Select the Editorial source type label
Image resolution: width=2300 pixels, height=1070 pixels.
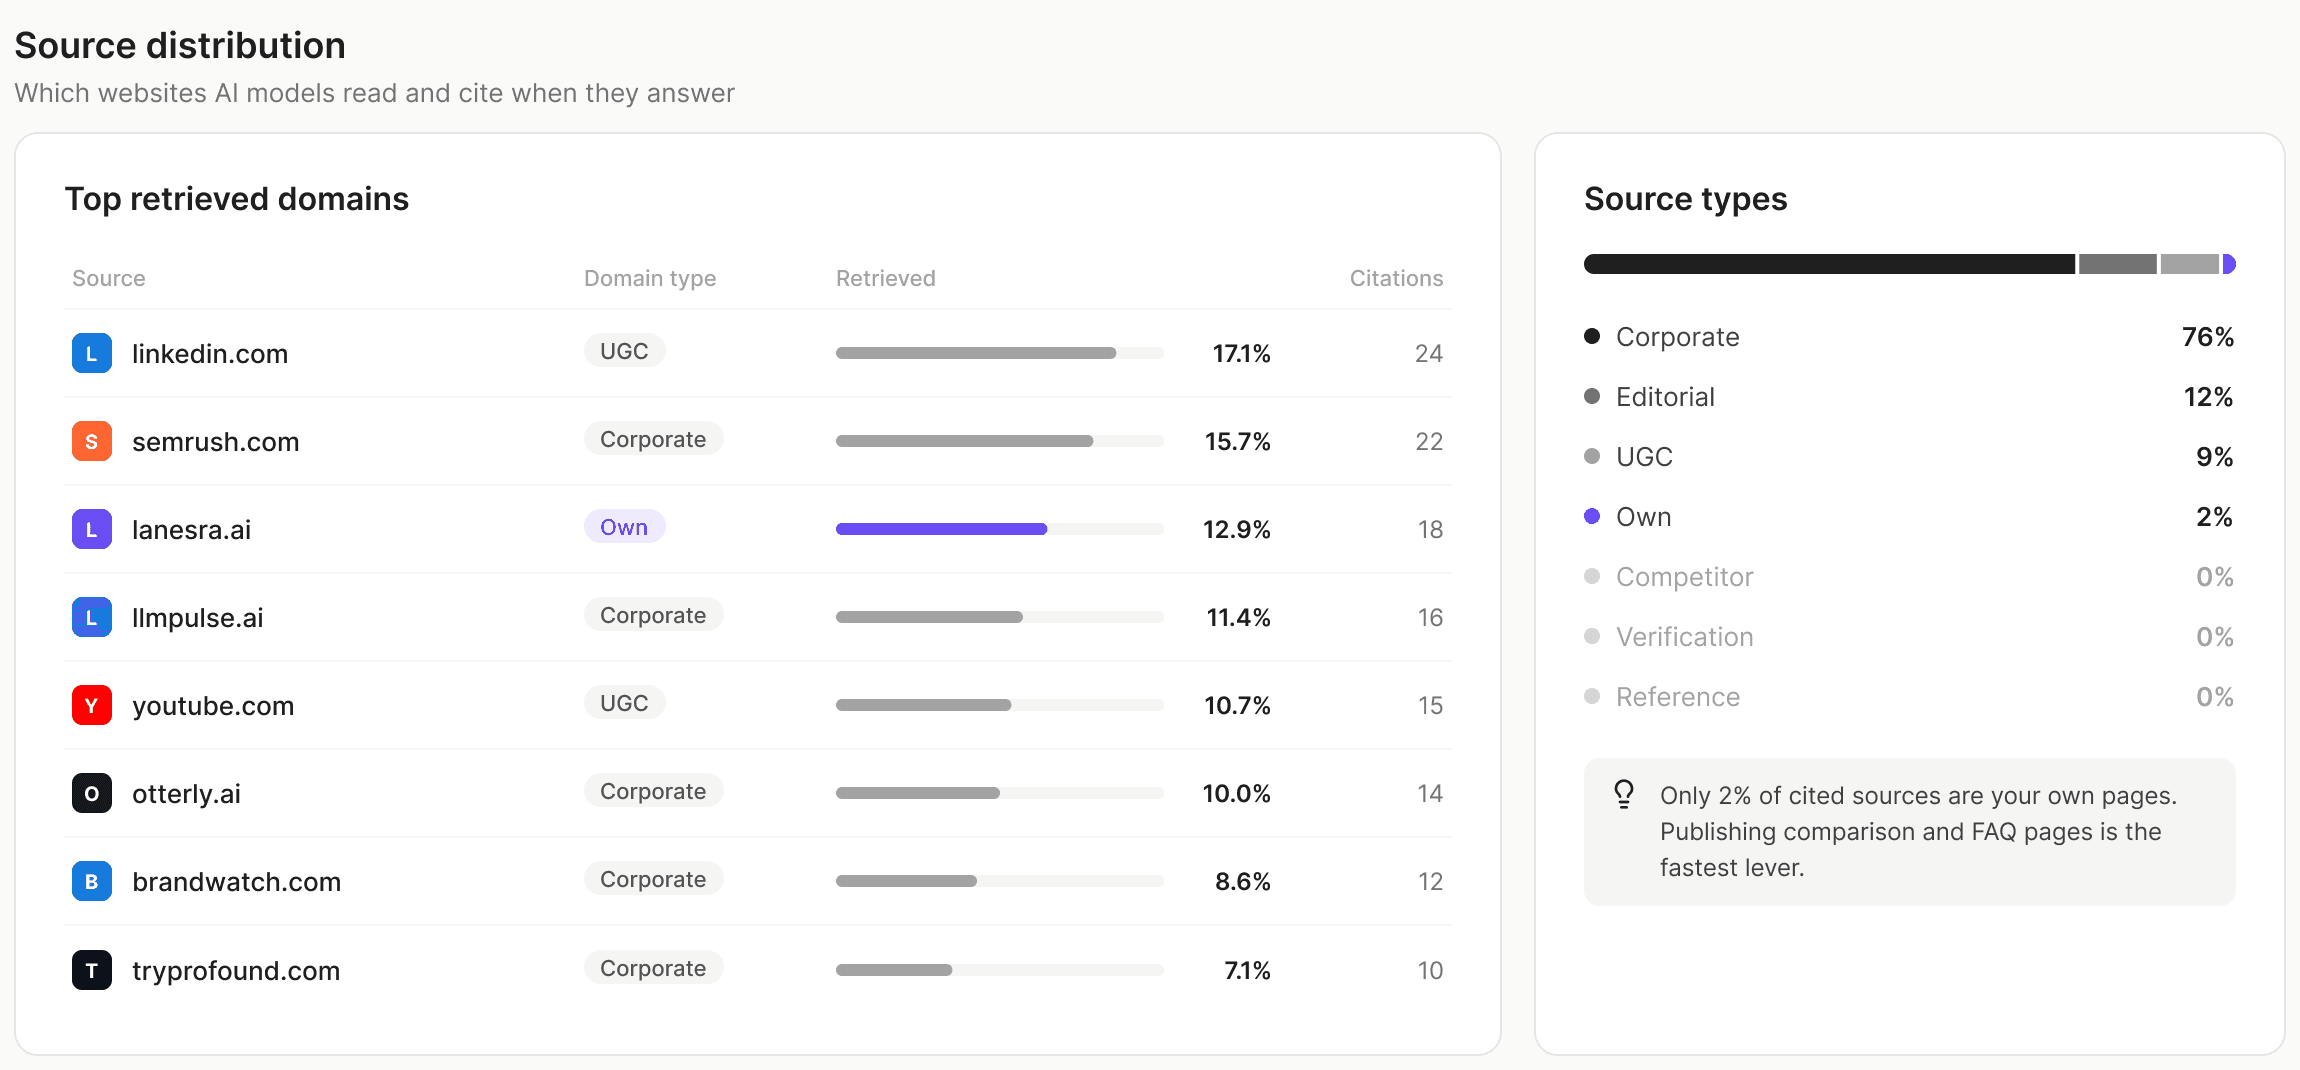pyautogui.click(x=1665, y=397)
